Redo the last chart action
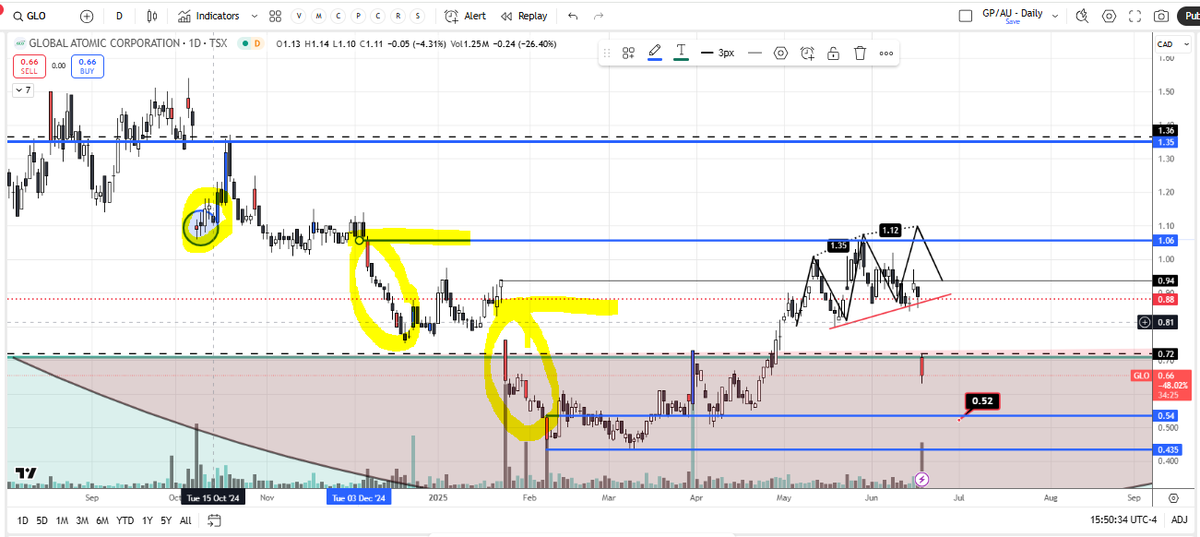Viewport: 1200px width, 537px height. tap(599, 16)
